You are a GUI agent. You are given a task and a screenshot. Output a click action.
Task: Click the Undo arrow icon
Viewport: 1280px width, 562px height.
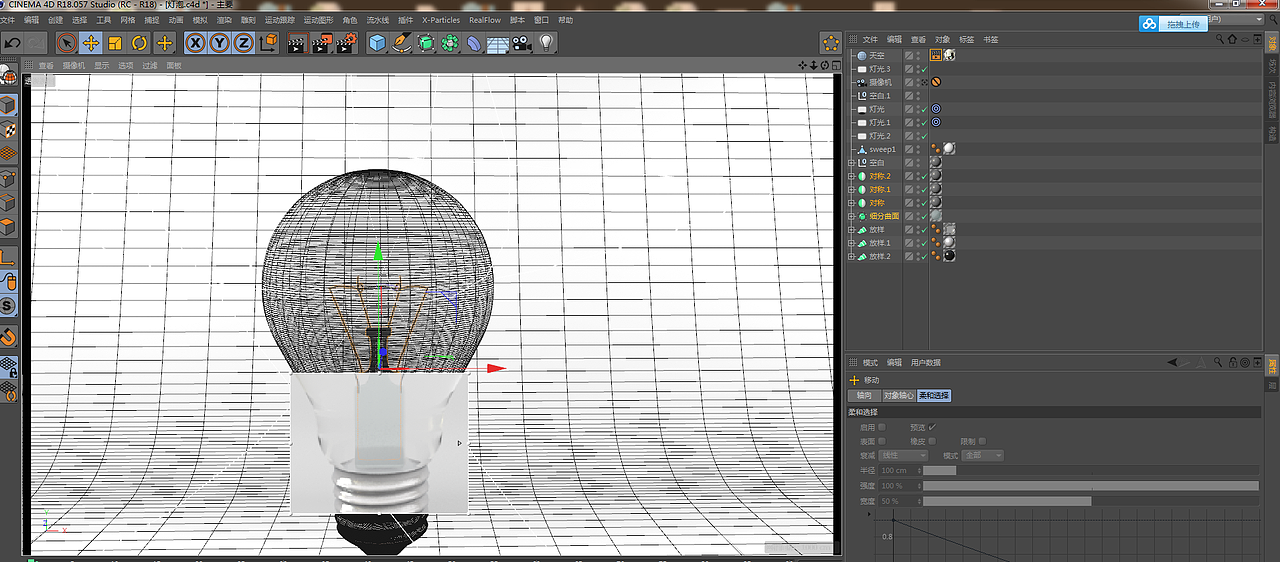tap(13, 43)
